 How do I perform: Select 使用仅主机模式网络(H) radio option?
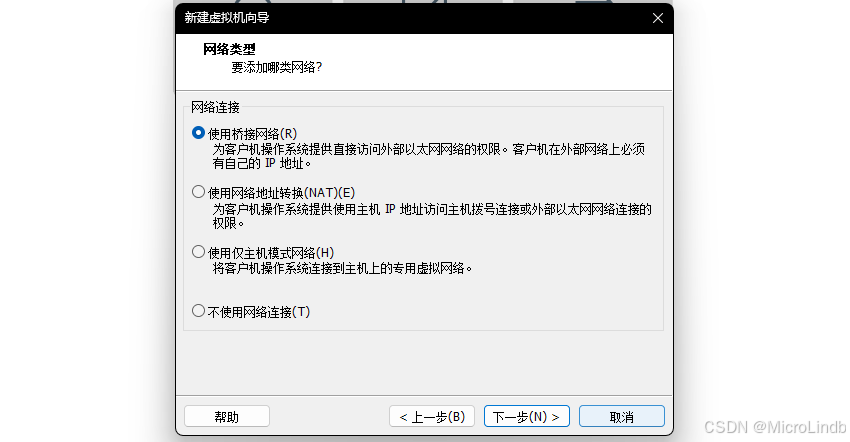(198, 252)
